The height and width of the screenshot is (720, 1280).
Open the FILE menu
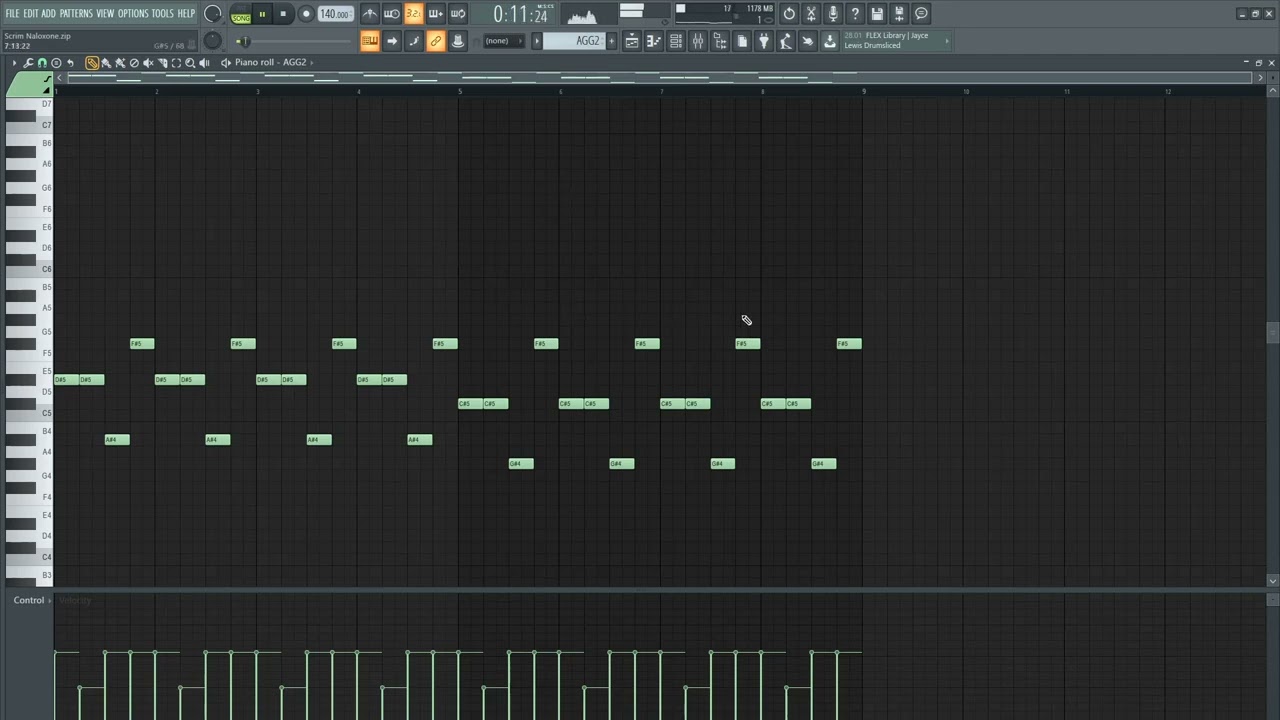(x=12, y=14)
